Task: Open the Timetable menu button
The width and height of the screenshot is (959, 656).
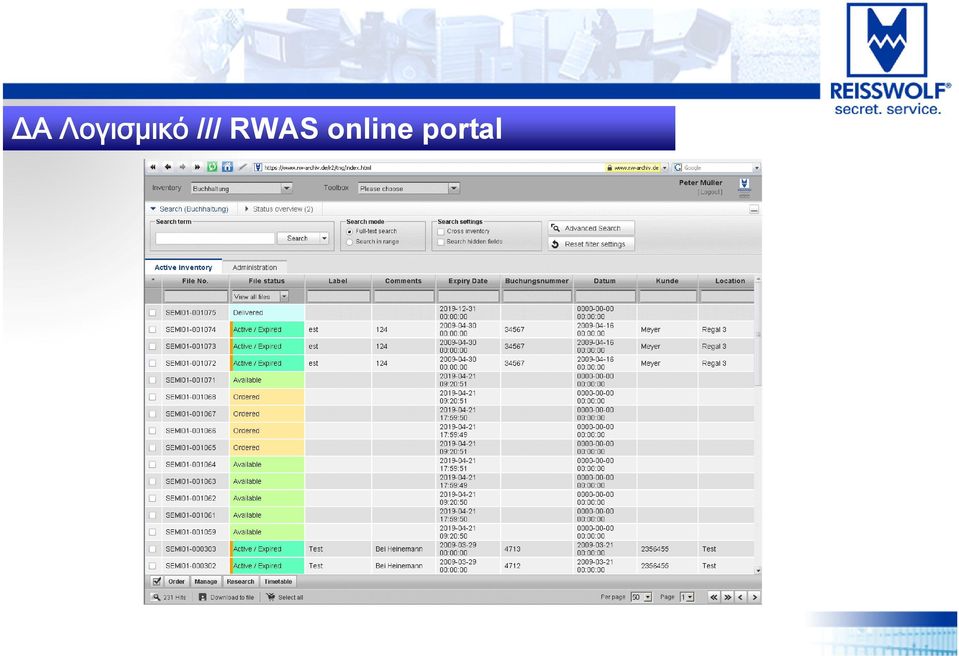Action: point(278,581)
